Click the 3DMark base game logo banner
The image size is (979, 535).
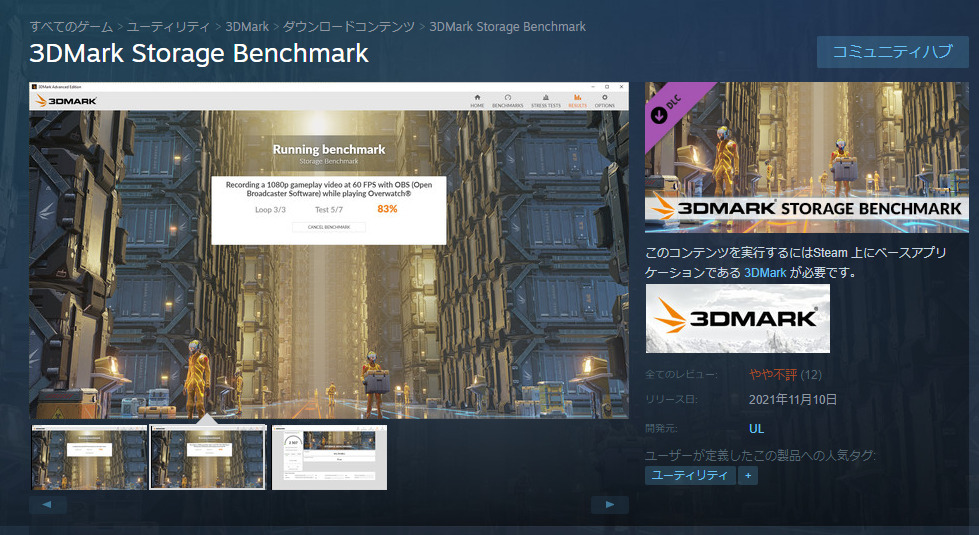[x=737, y=318]
